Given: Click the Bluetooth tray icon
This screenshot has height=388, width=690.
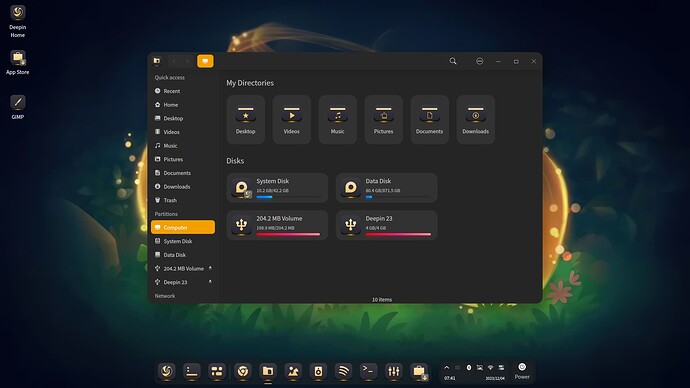Looking at the screenshot, I should (x=469, y=367).
